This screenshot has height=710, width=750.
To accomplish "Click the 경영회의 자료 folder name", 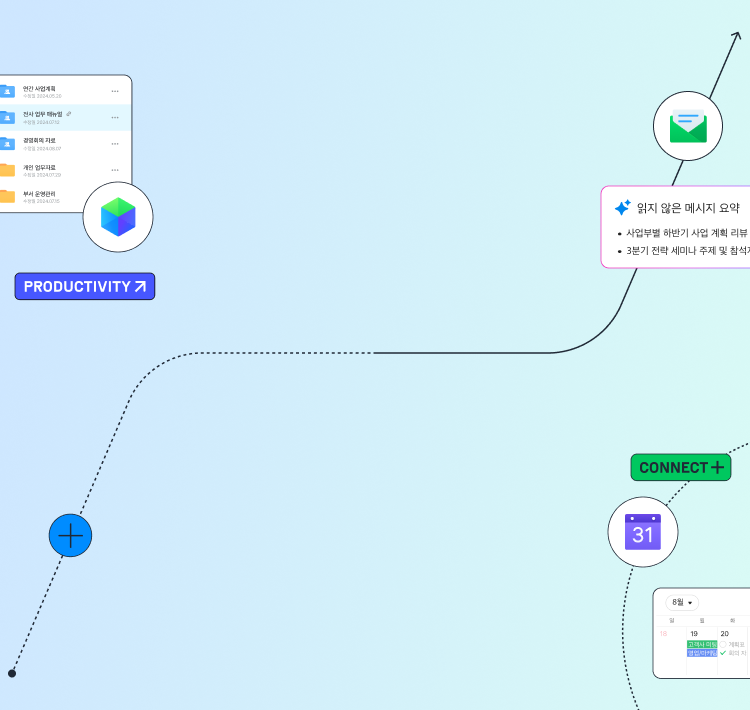I will pyautogui.click(x=39, y=141).
